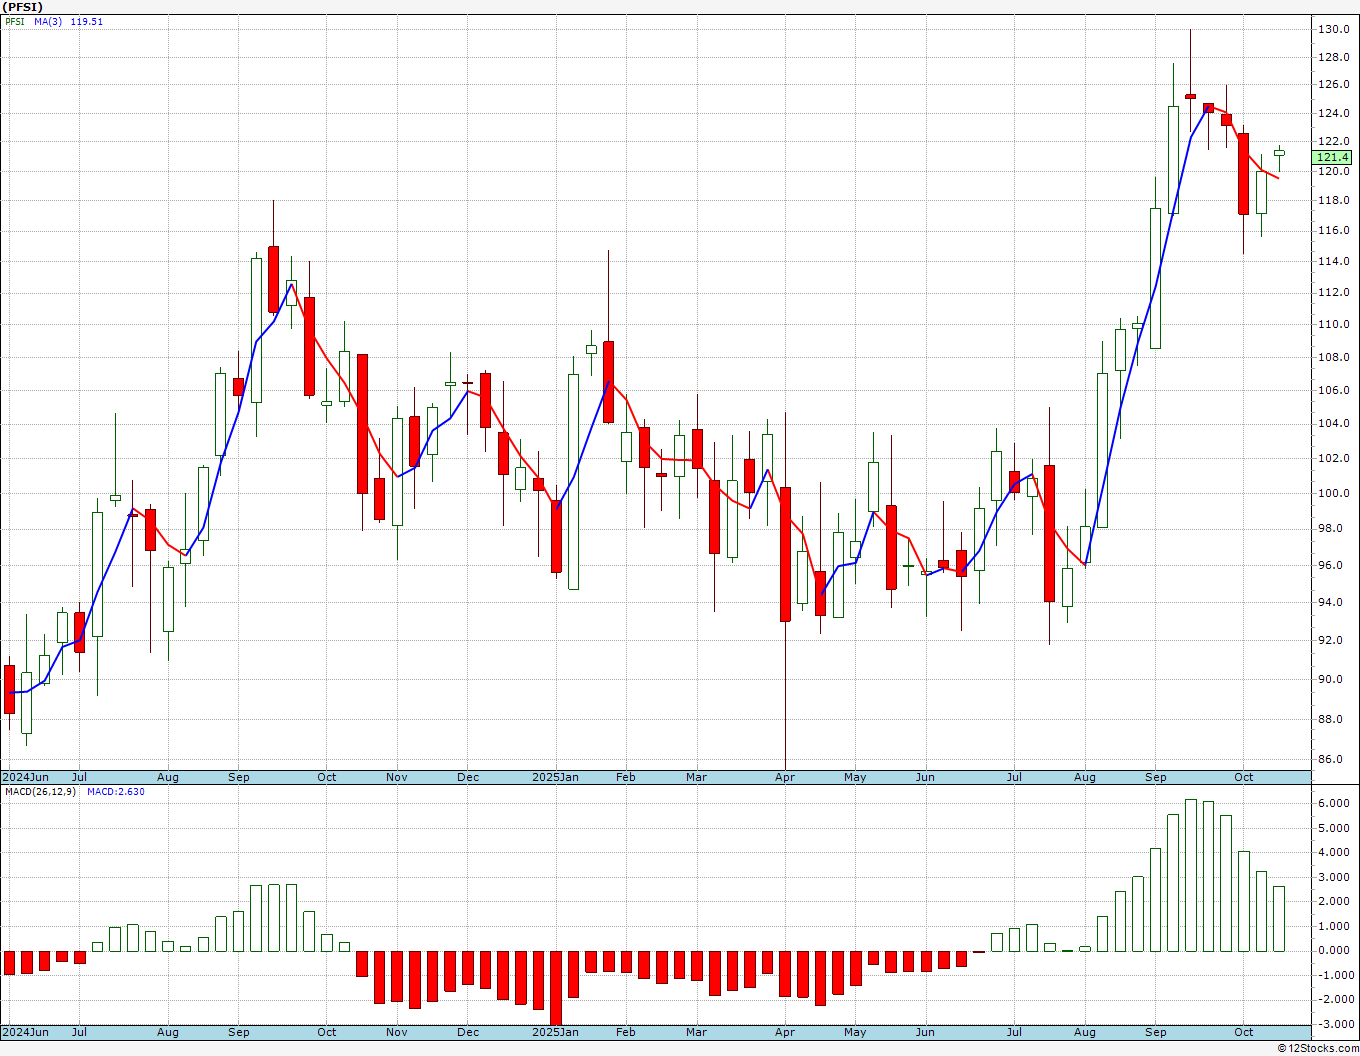The image size is (1360, 1056).
Task: Pick the "102.0" price axis label
Action: [x=1333, y=458]
